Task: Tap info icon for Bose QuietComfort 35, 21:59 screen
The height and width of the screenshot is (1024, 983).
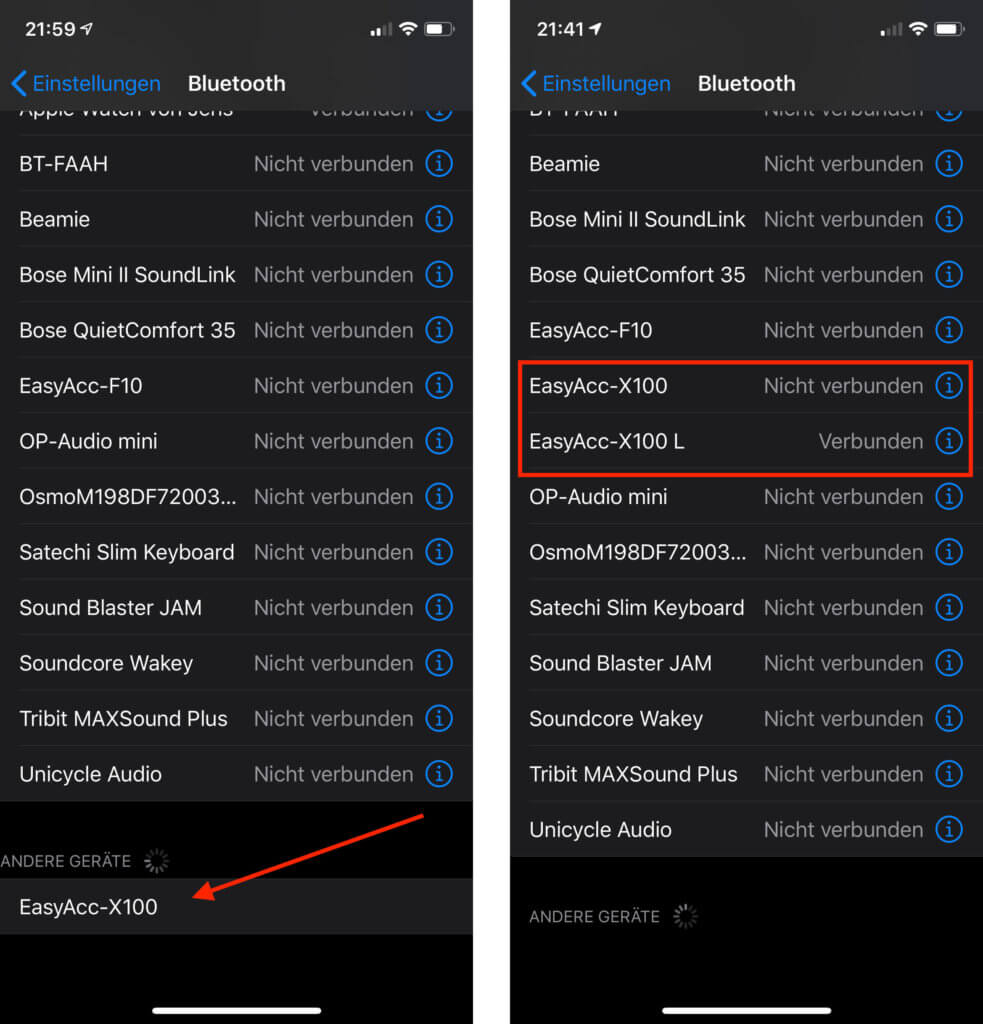Action: (x=439, y=330)
